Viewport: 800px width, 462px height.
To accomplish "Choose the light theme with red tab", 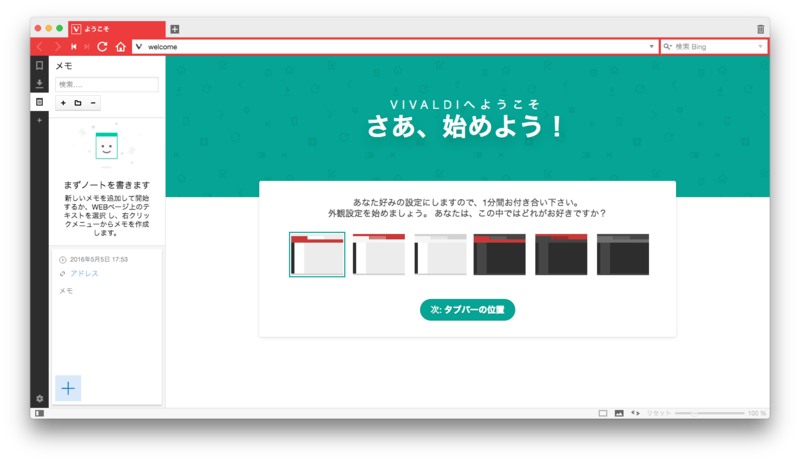I will [x=317, y=254].
